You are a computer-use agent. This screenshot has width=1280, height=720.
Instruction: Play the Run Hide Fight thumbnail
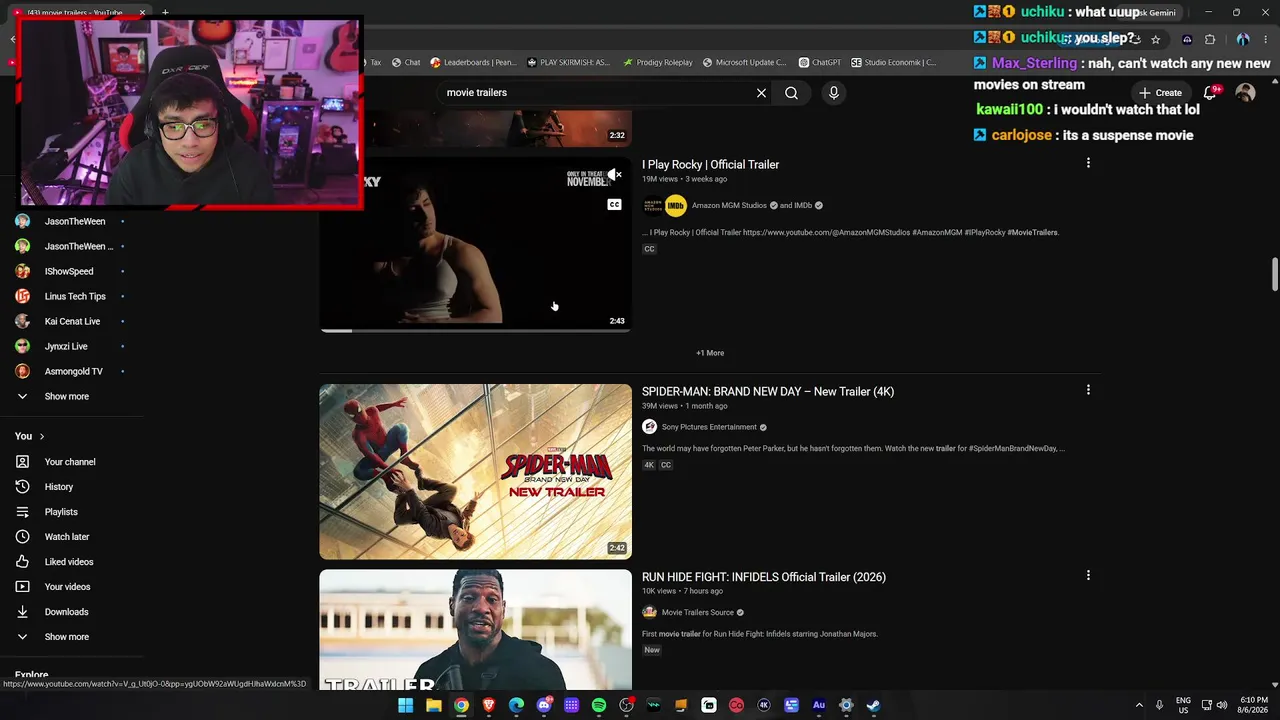coord(475,630)
